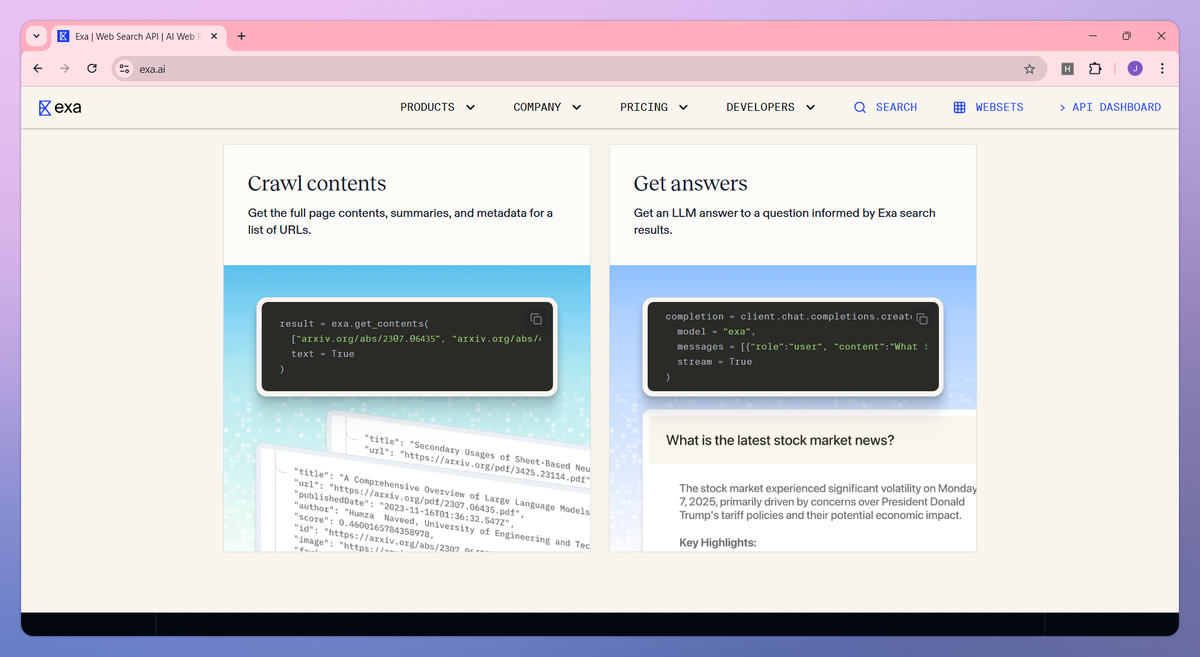Reload the exa.ai page

point(92,68)
